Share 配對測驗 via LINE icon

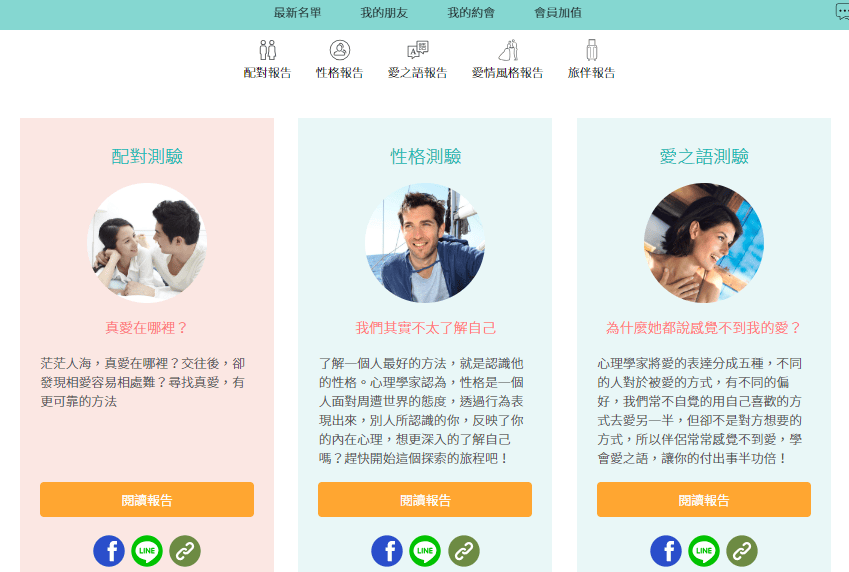click(x=147, y=551)
